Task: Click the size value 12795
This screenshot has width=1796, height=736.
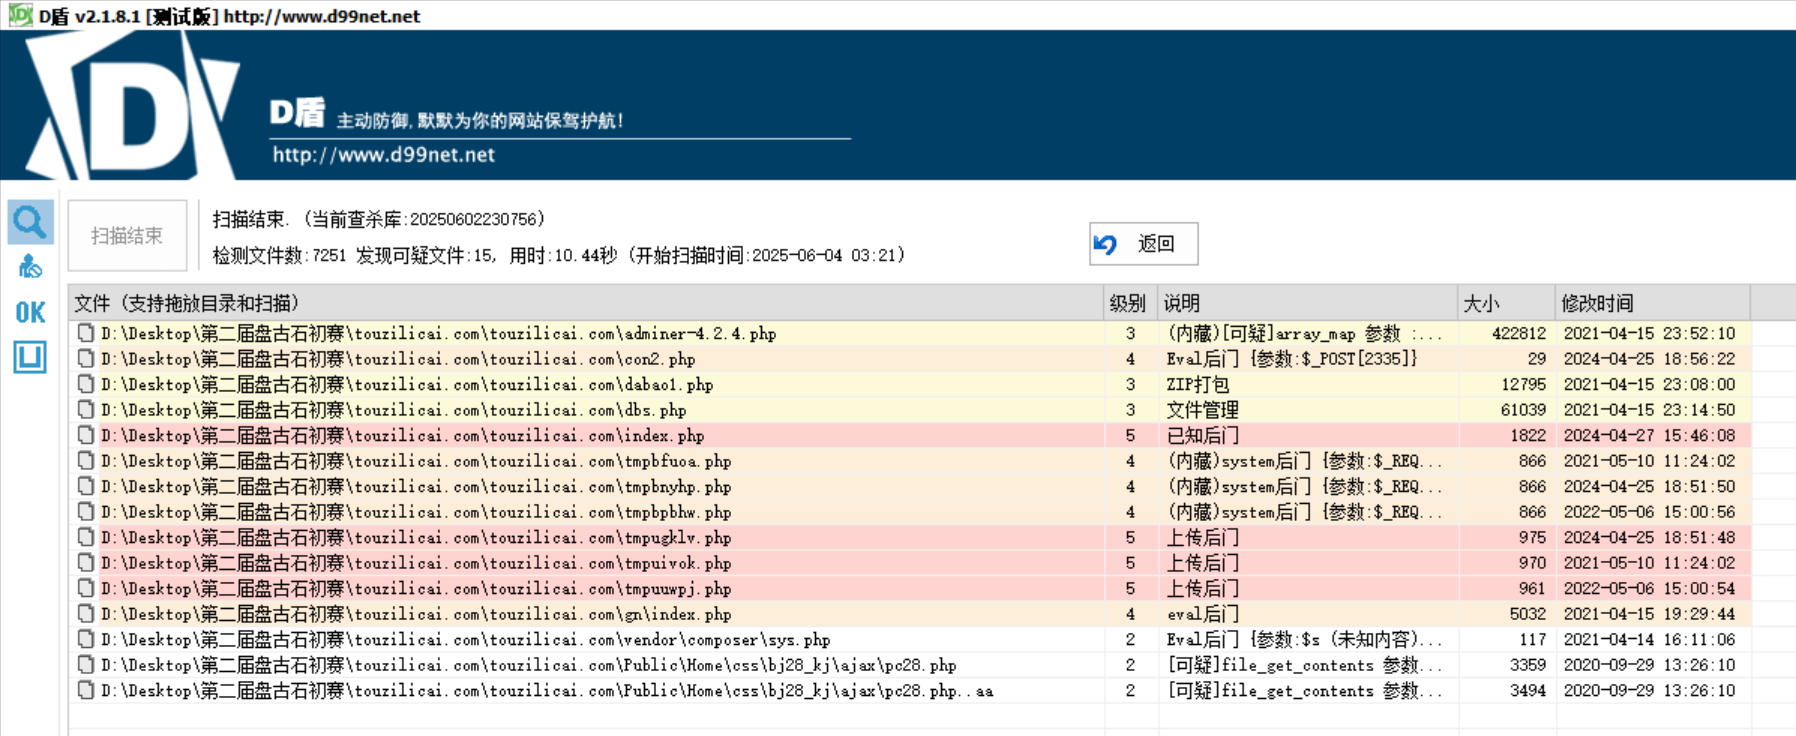Action: coord(1523,384)
